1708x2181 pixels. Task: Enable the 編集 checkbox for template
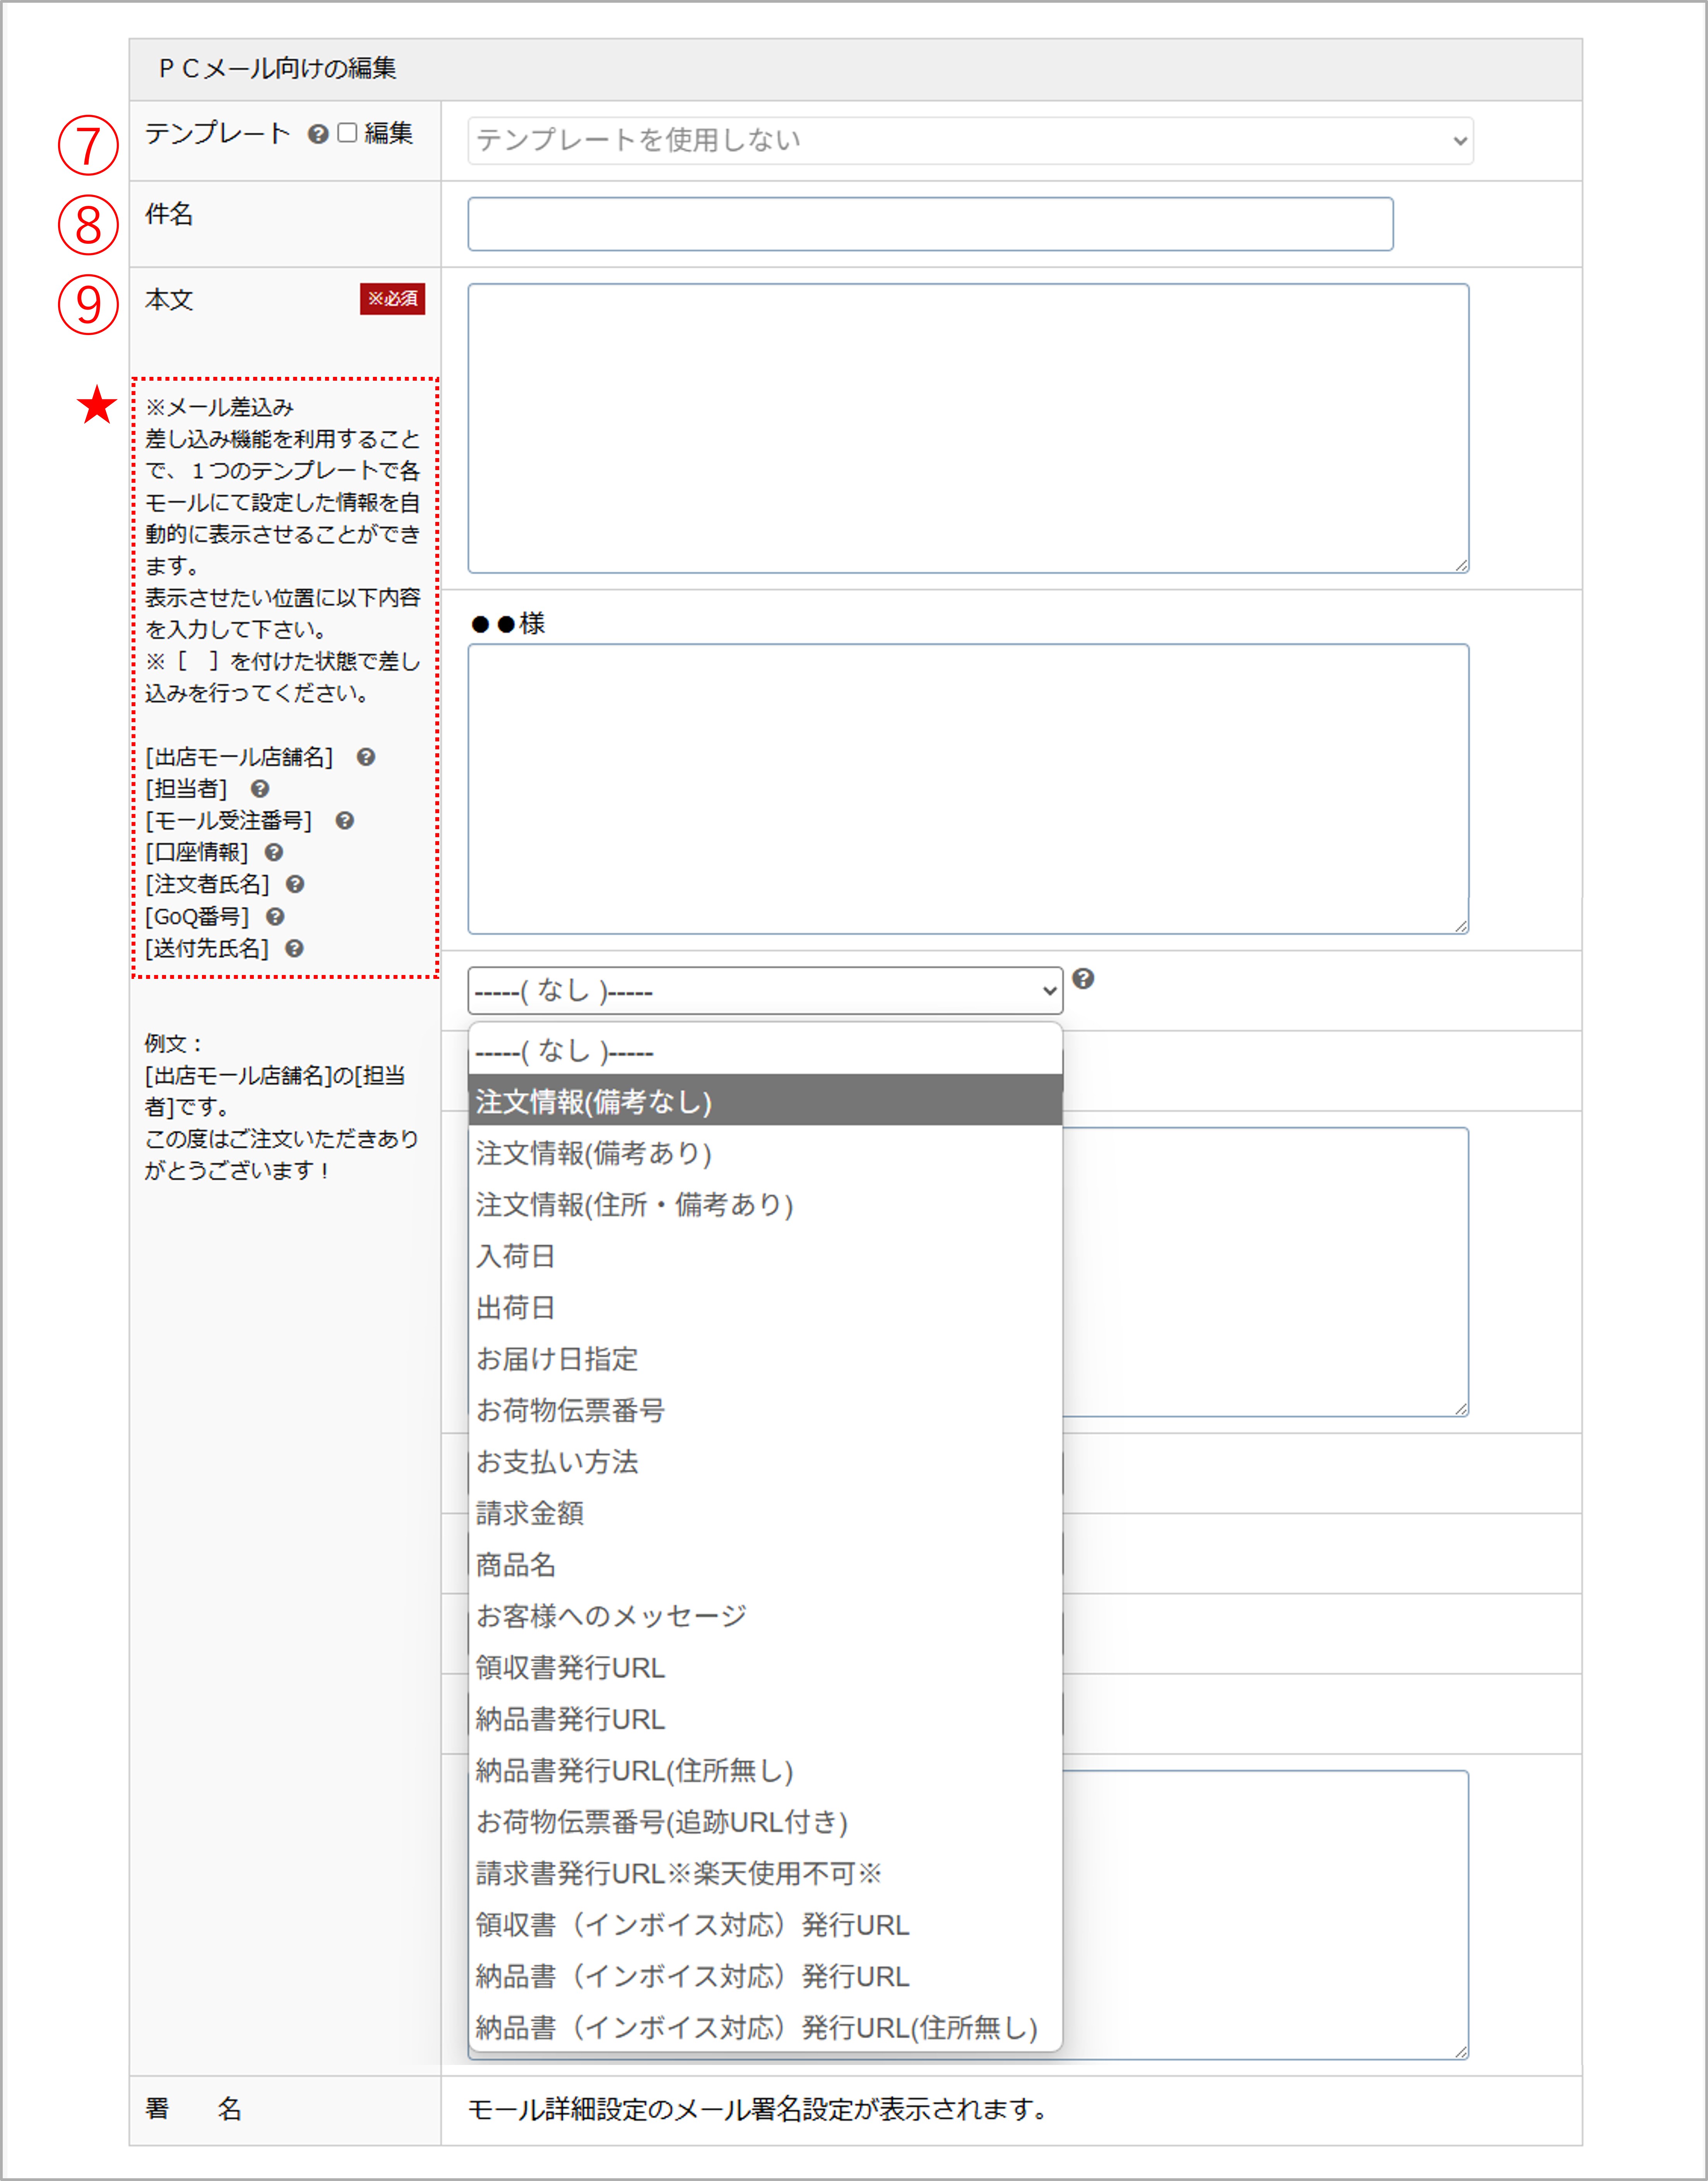[x=347, y=133]
